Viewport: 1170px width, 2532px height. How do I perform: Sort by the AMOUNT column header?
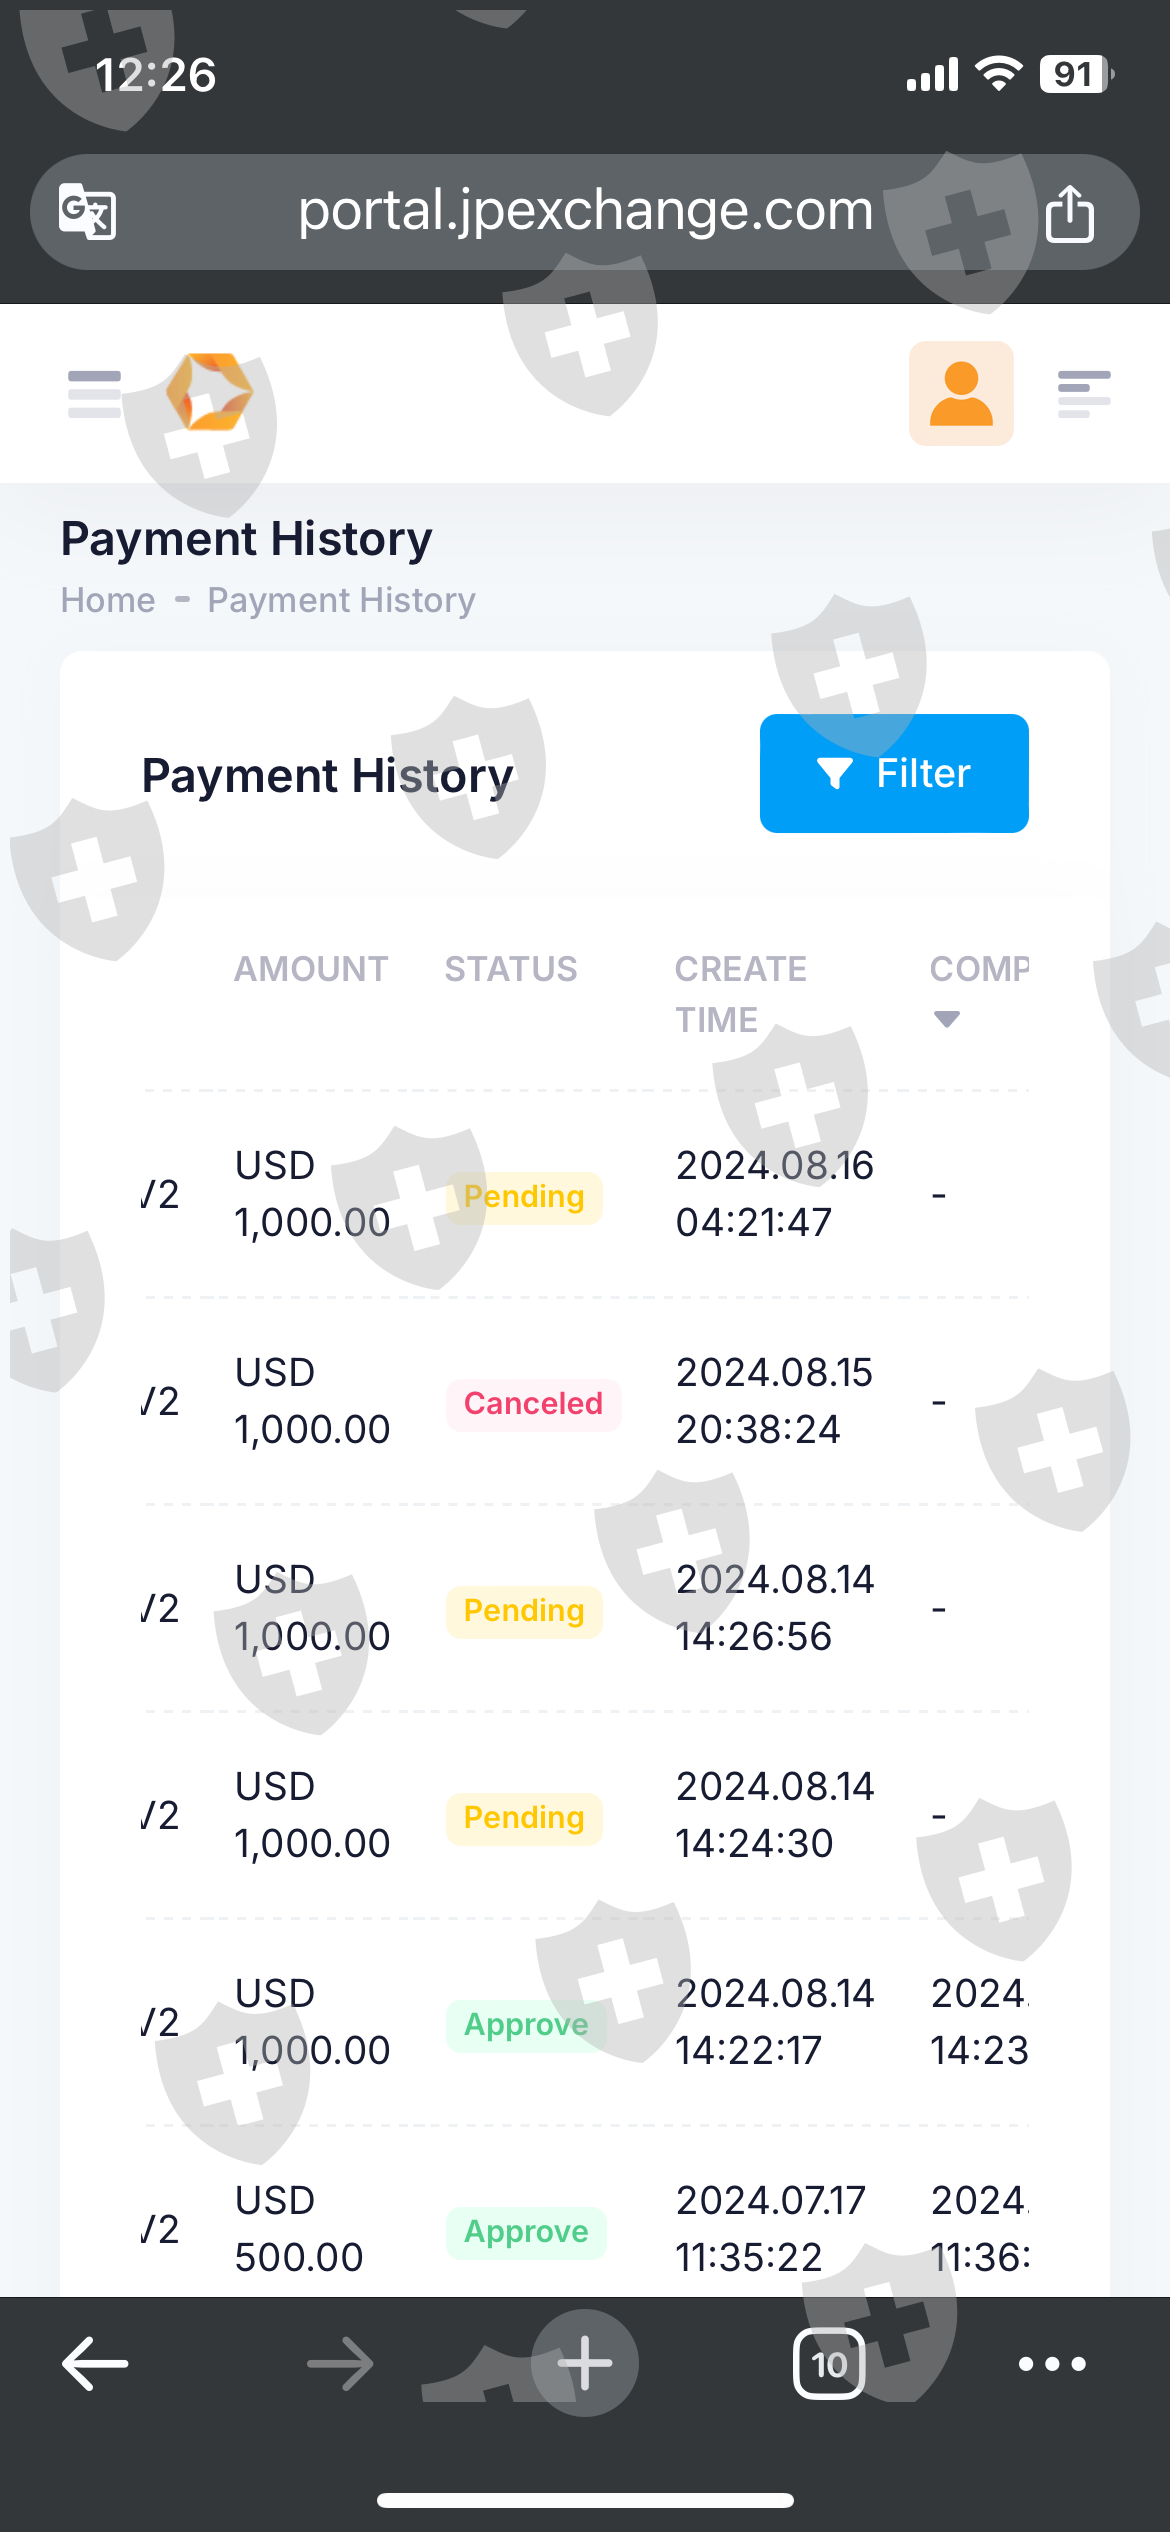pyautogui.click(x=311, y=969)
